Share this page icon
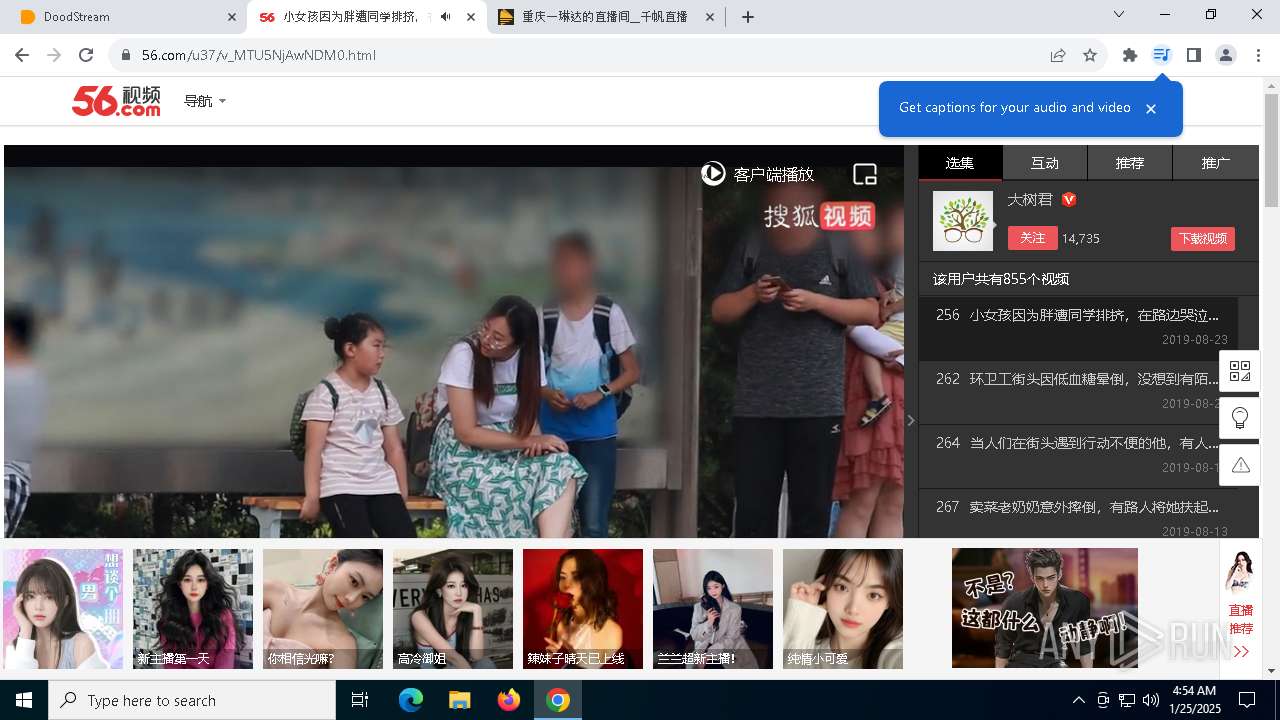The height and width of the screenshot is (720, 1280). coord(1058,55)
